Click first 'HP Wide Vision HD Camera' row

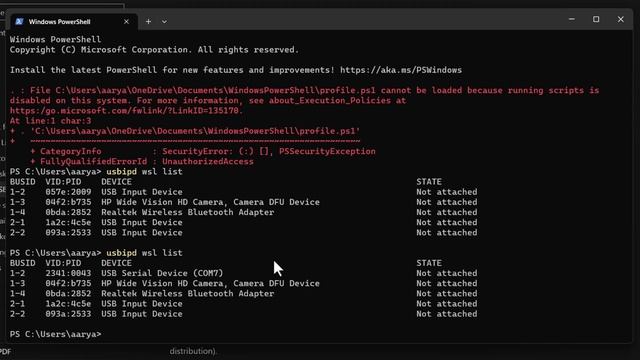click(243, 202)
